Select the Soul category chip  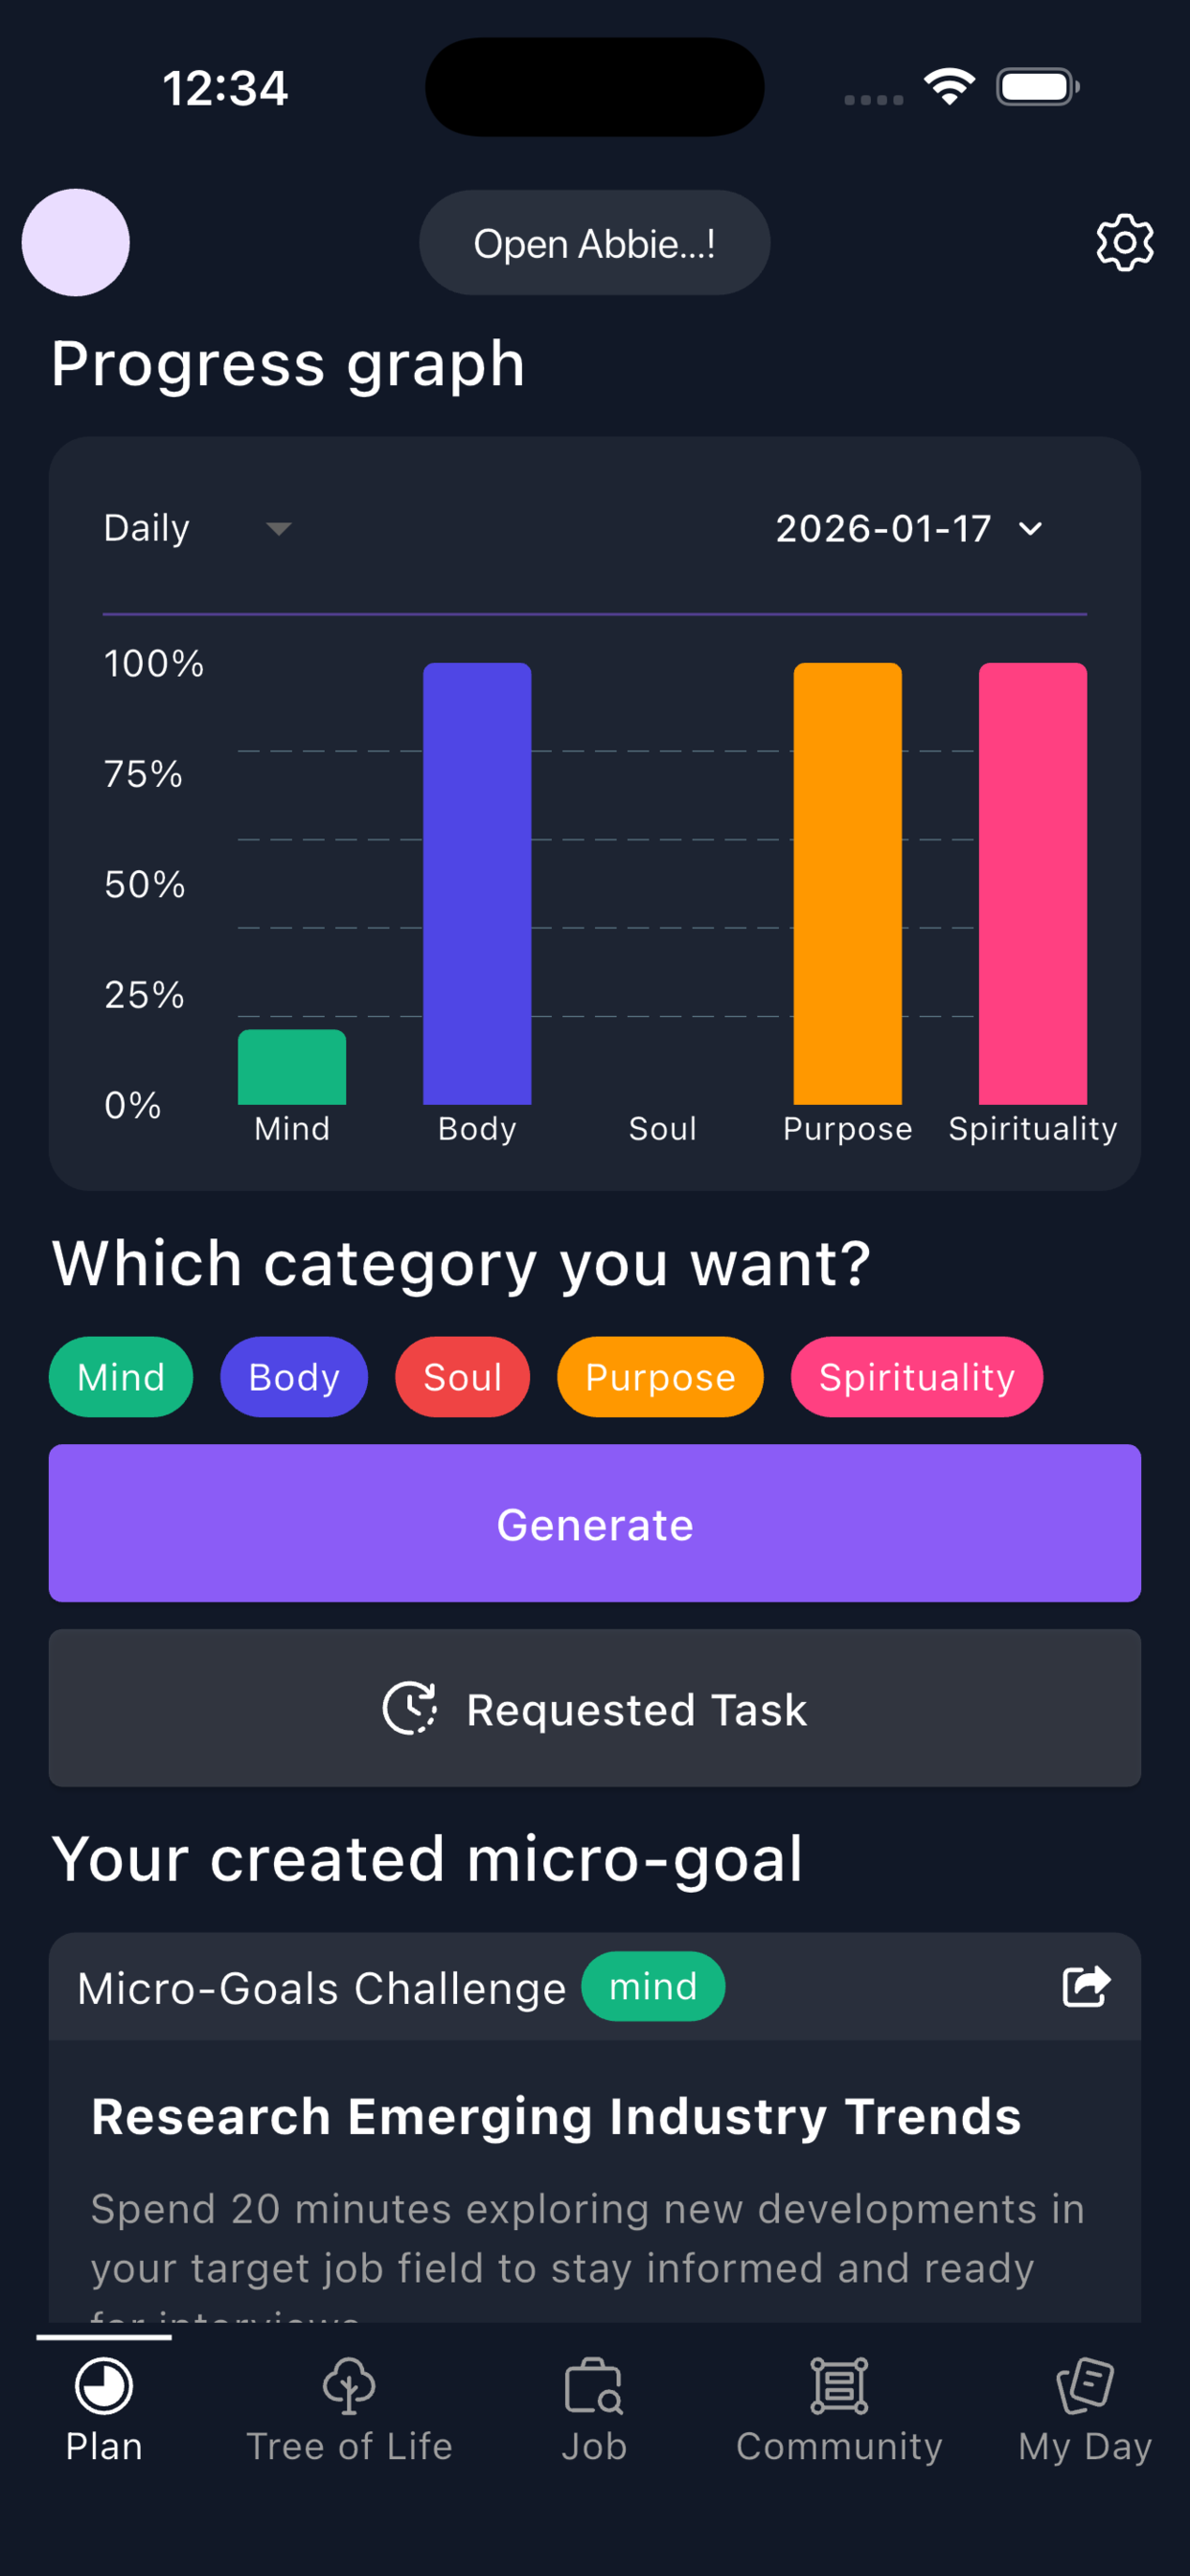461,1377
